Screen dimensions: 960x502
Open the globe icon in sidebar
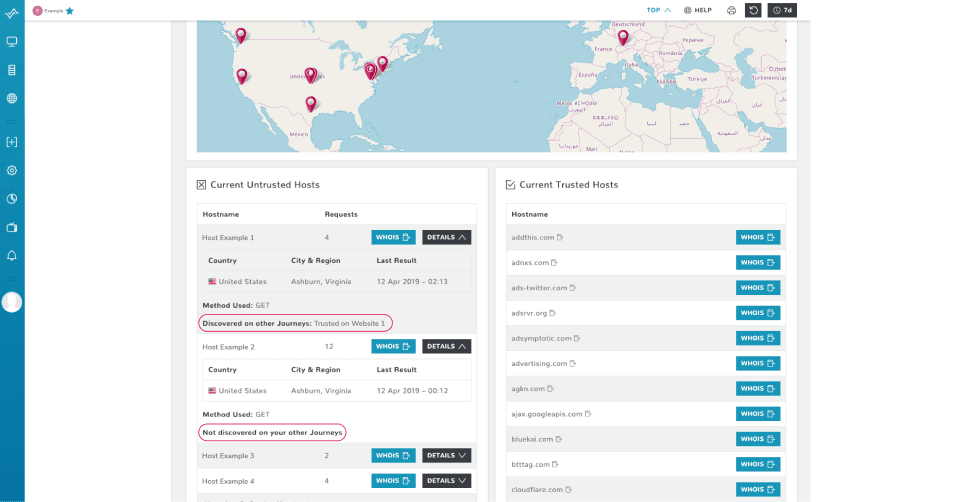pyautogui.click(x=12, y=99)
